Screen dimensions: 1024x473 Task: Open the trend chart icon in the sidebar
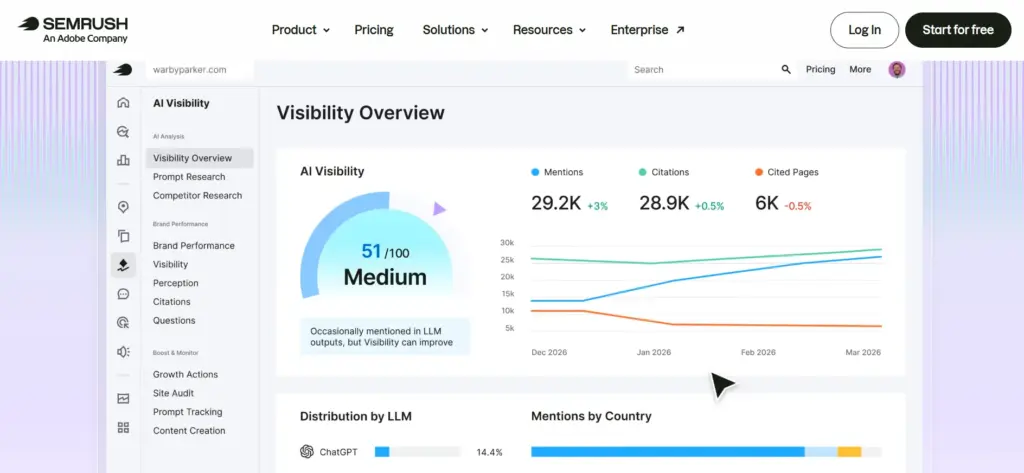[x=123, y=399]
